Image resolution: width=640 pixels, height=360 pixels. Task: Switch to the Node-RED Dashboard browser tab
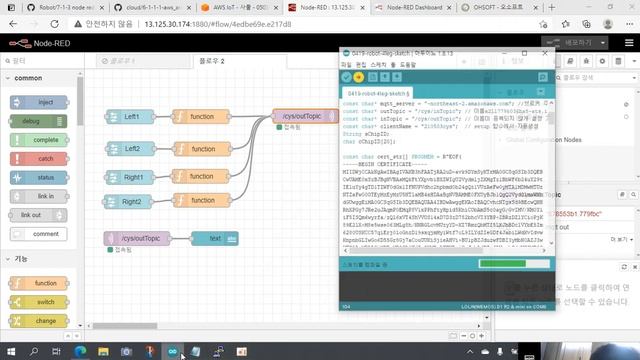pyautogui.click(x=413, y=8)
